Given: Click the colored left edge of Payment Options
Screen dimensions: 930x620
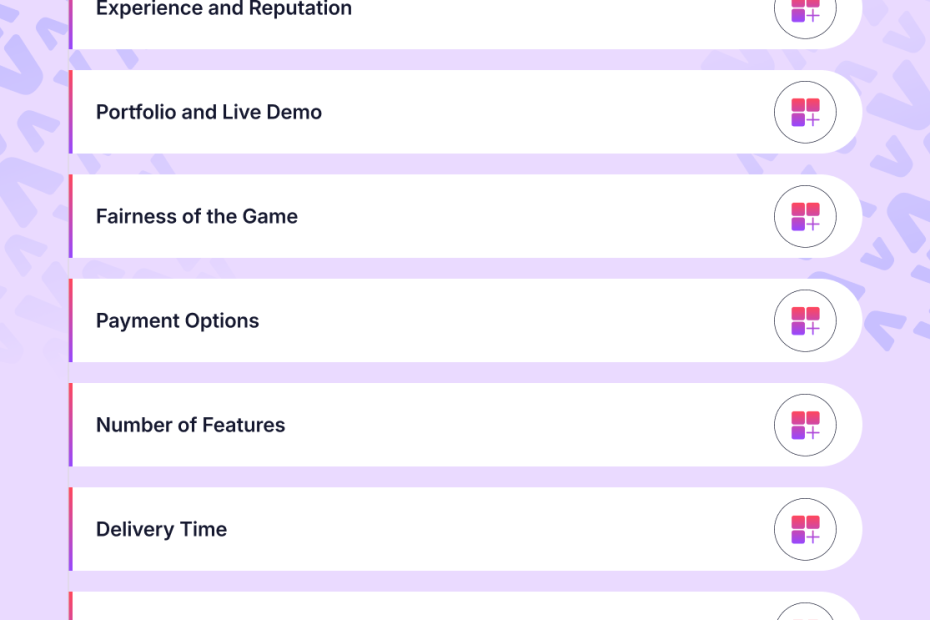Looking at the screenshot, I should 71,320.
